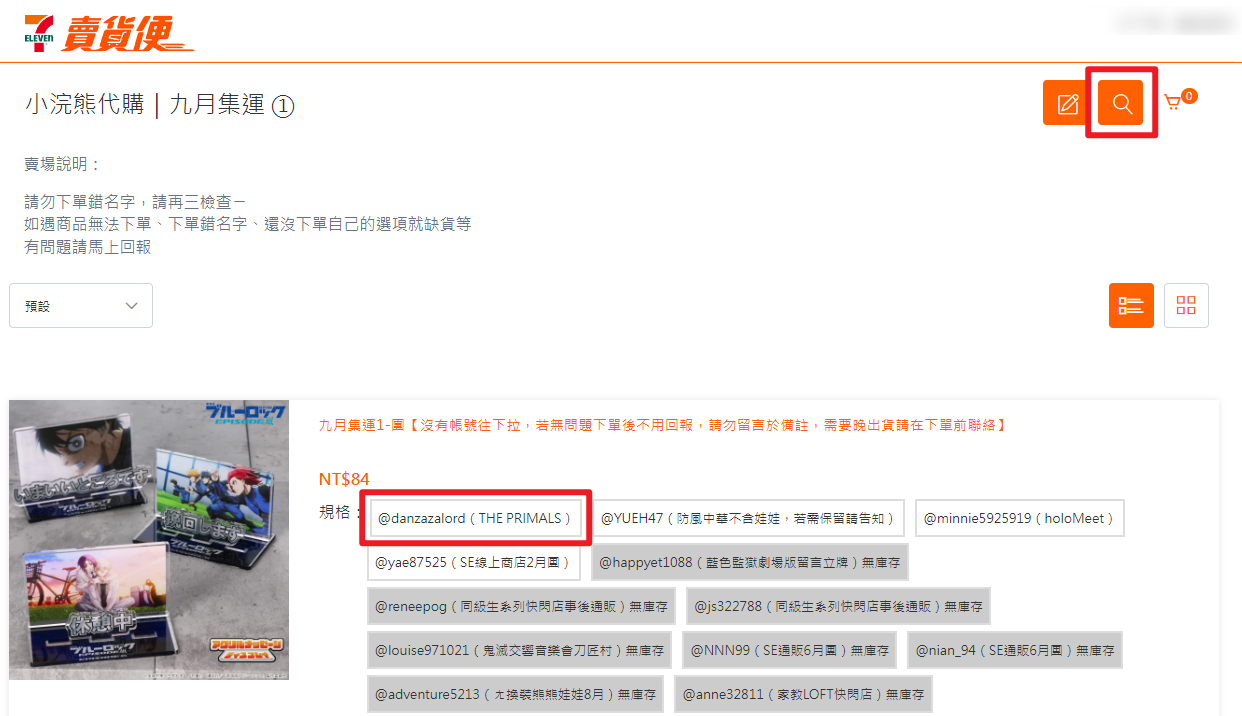Click out-of-stock spec @reneepog
Screen dimensions: 1242x716
(x=521, y=606)
